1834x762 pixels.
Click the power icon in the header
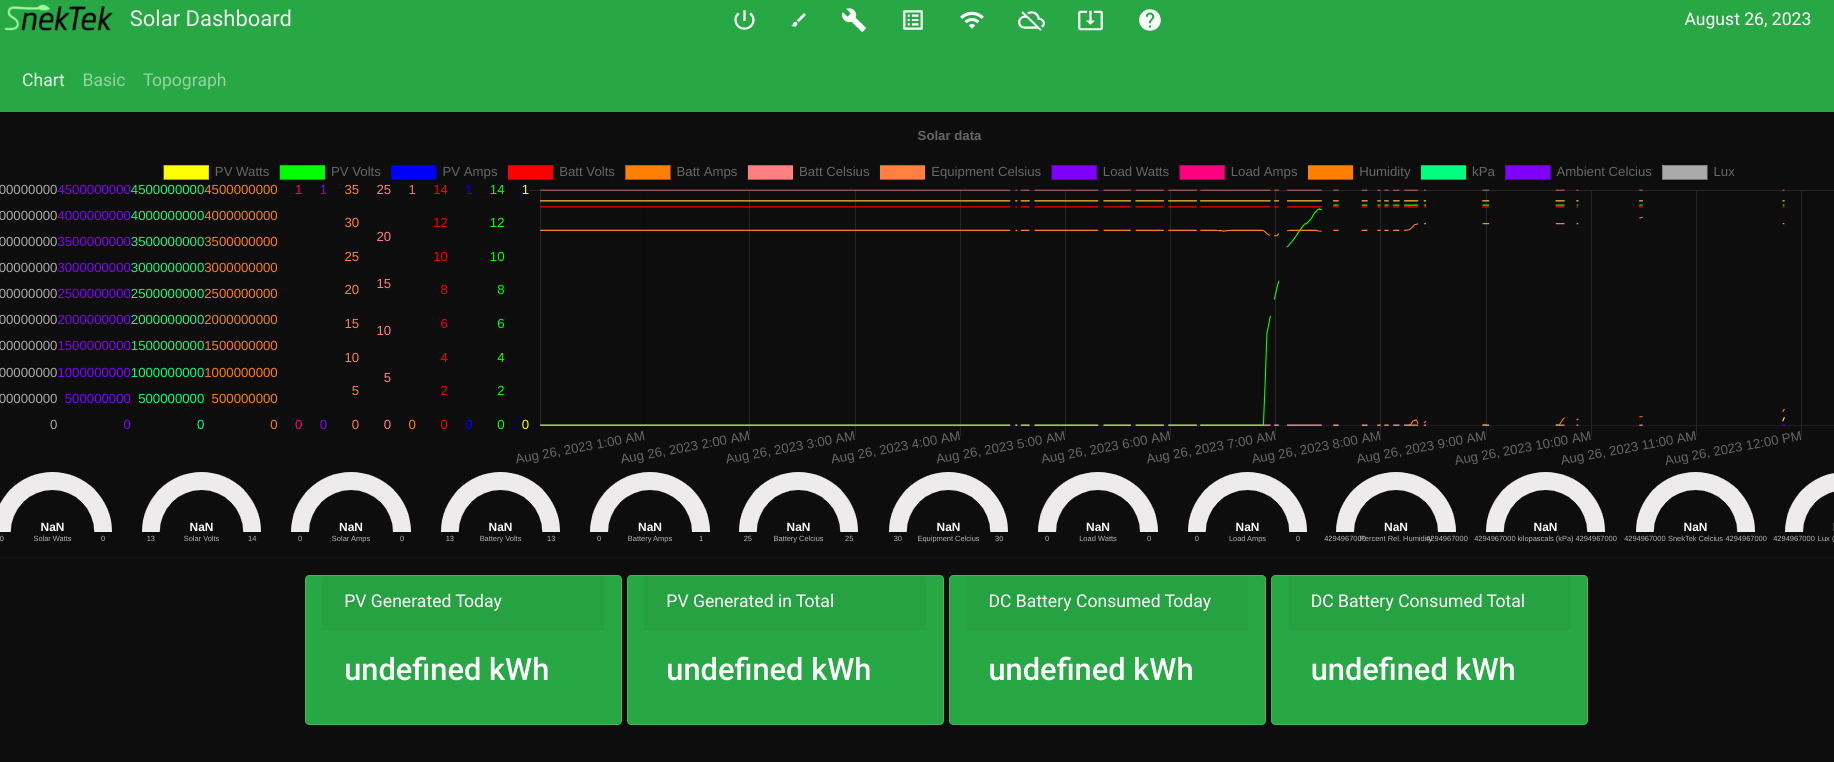[x=744, y=20]
